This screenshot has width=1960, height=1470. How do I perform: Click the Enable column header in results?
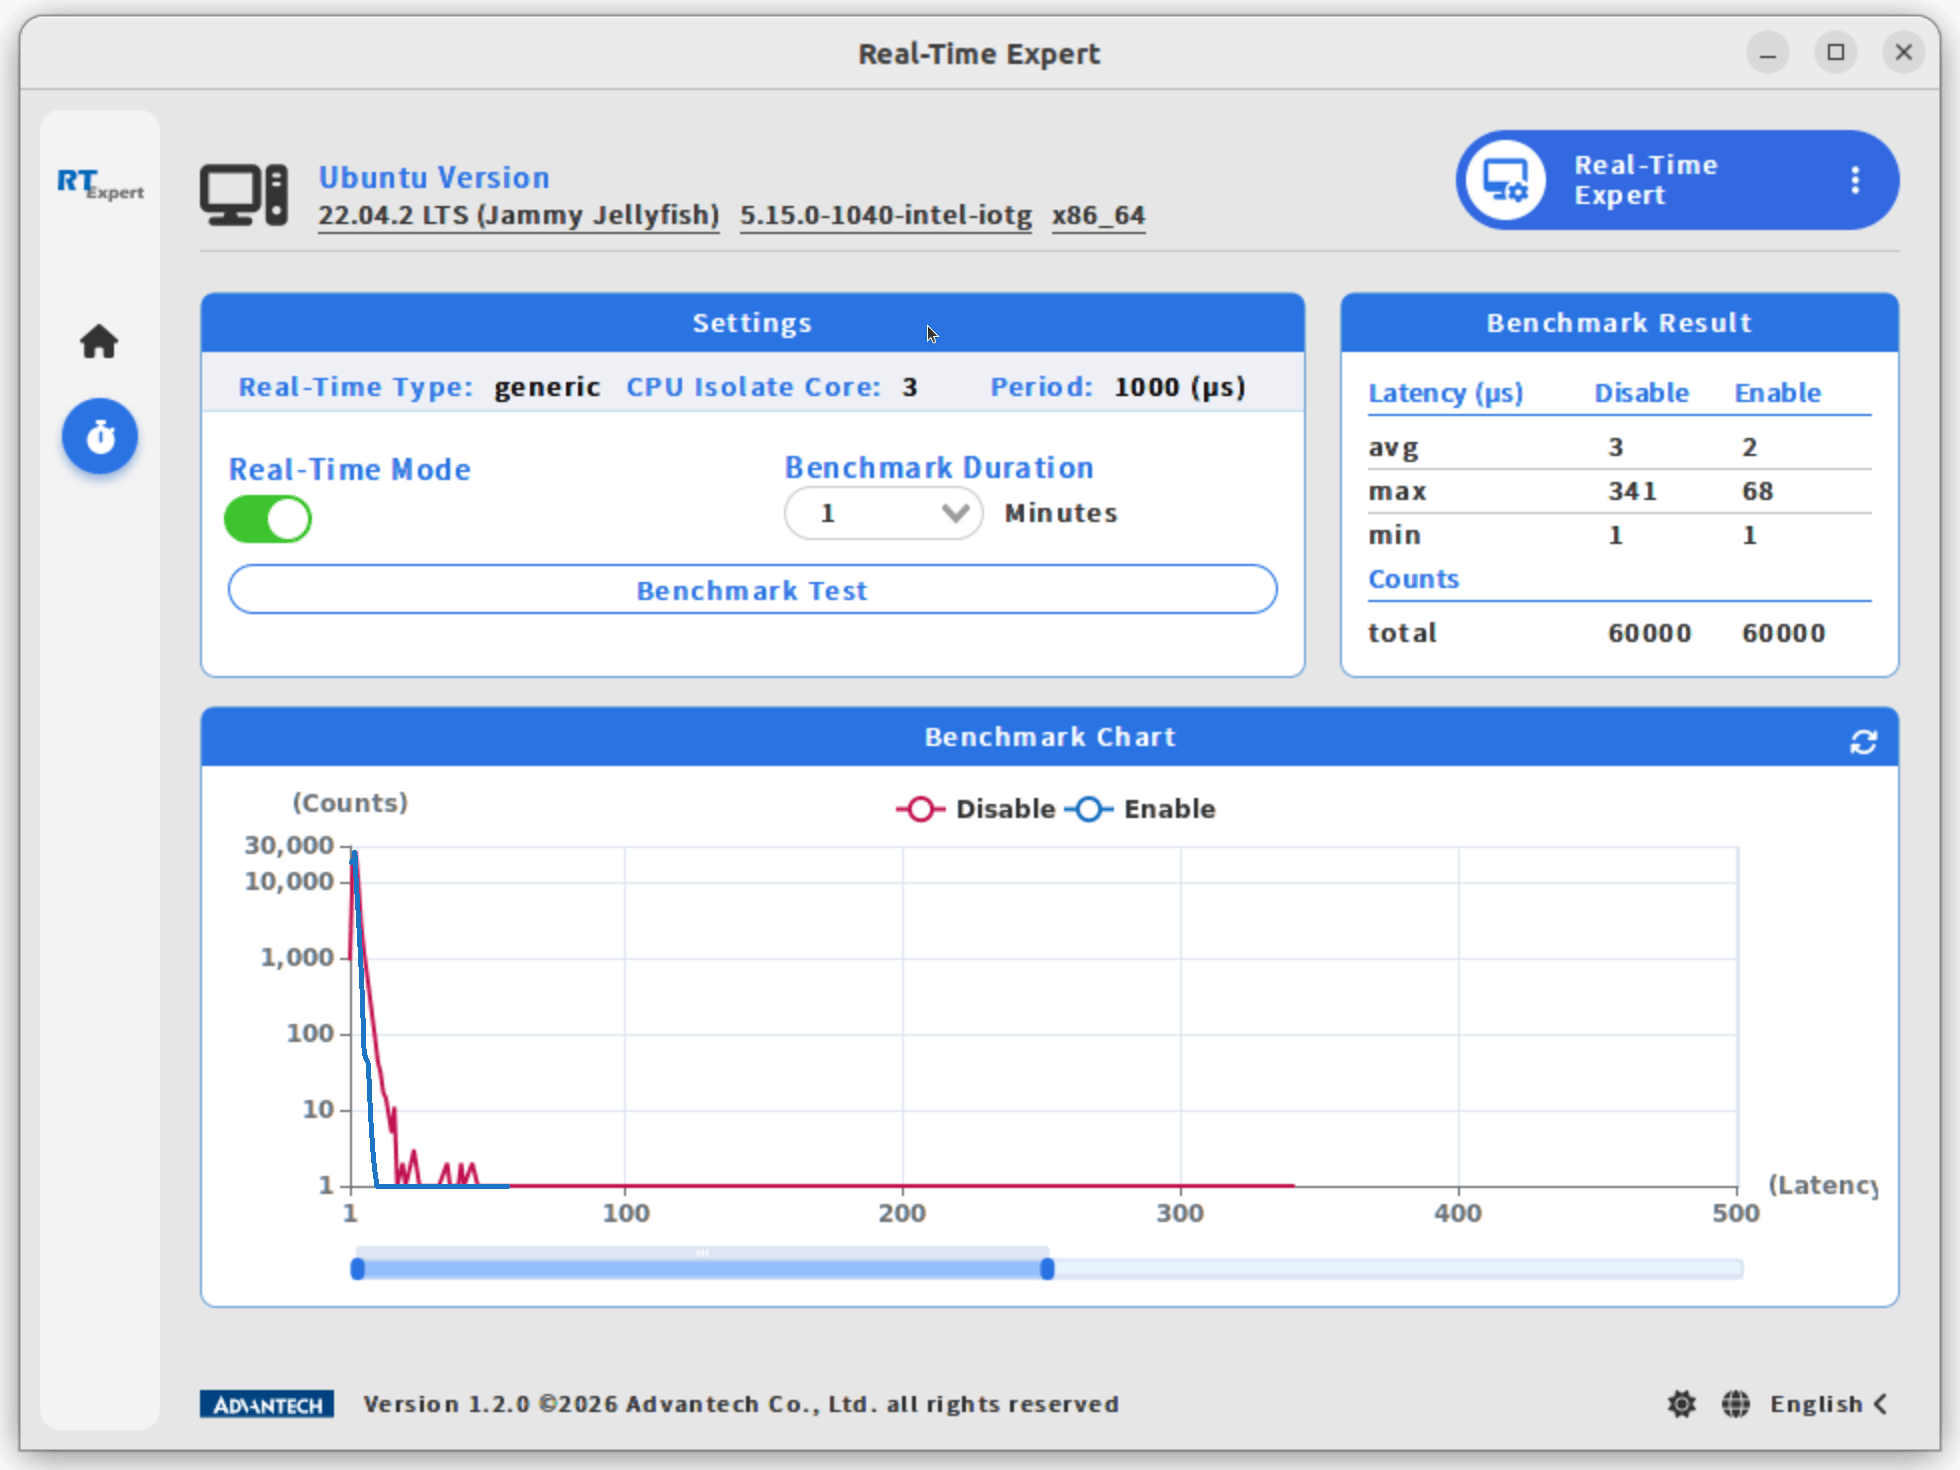click(x=1777, y=393)
